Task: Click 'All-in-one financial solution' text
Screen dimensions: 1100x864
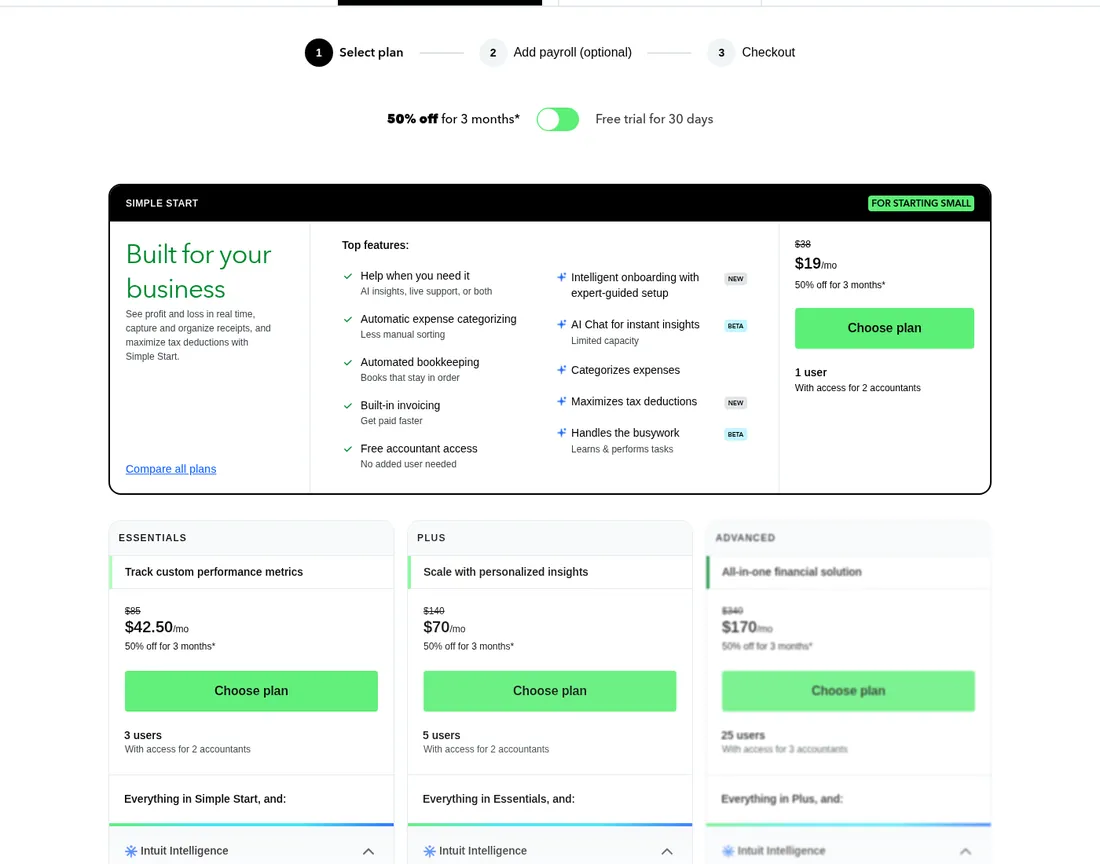Action: (791, 572)
